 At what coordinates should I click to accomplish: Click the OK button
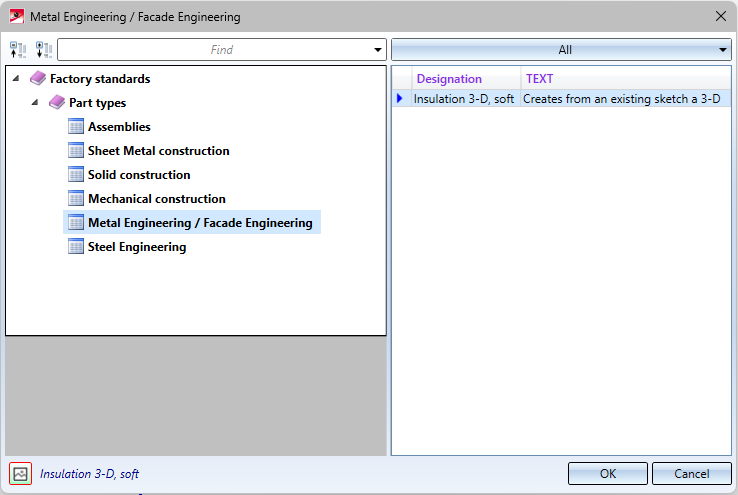pos(608,474)
